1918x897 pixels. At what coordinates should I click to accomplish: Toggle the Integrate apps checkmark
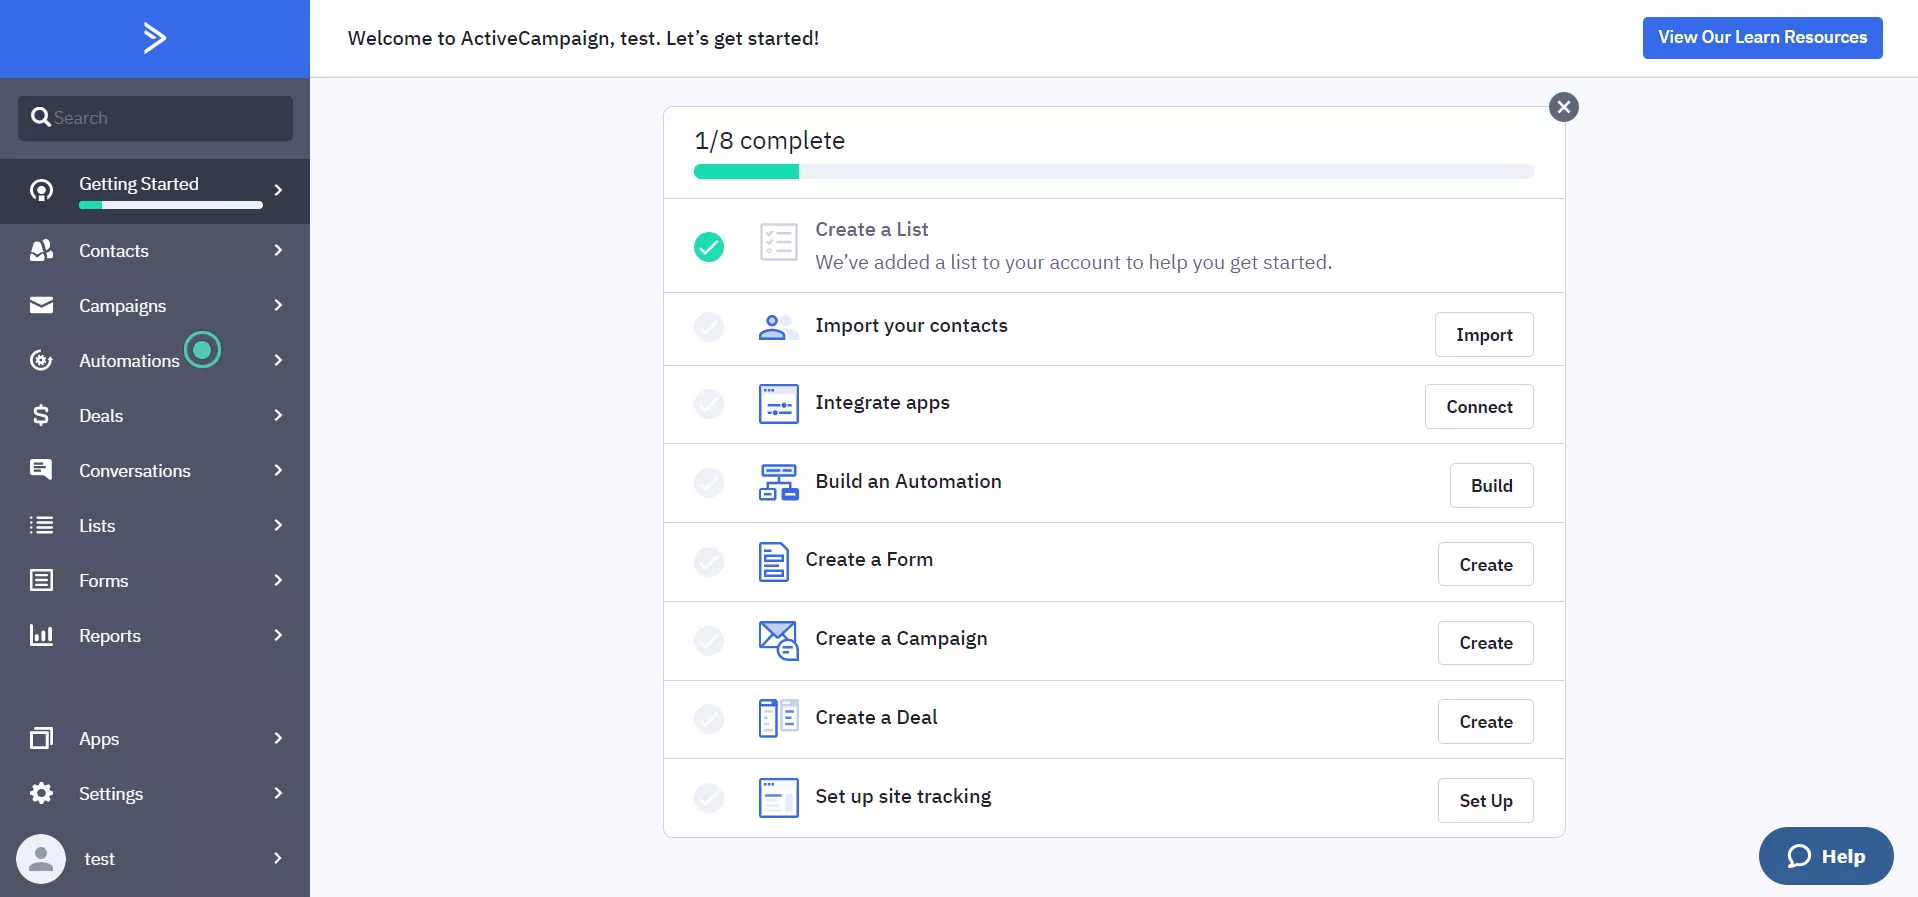click(709, 404)
